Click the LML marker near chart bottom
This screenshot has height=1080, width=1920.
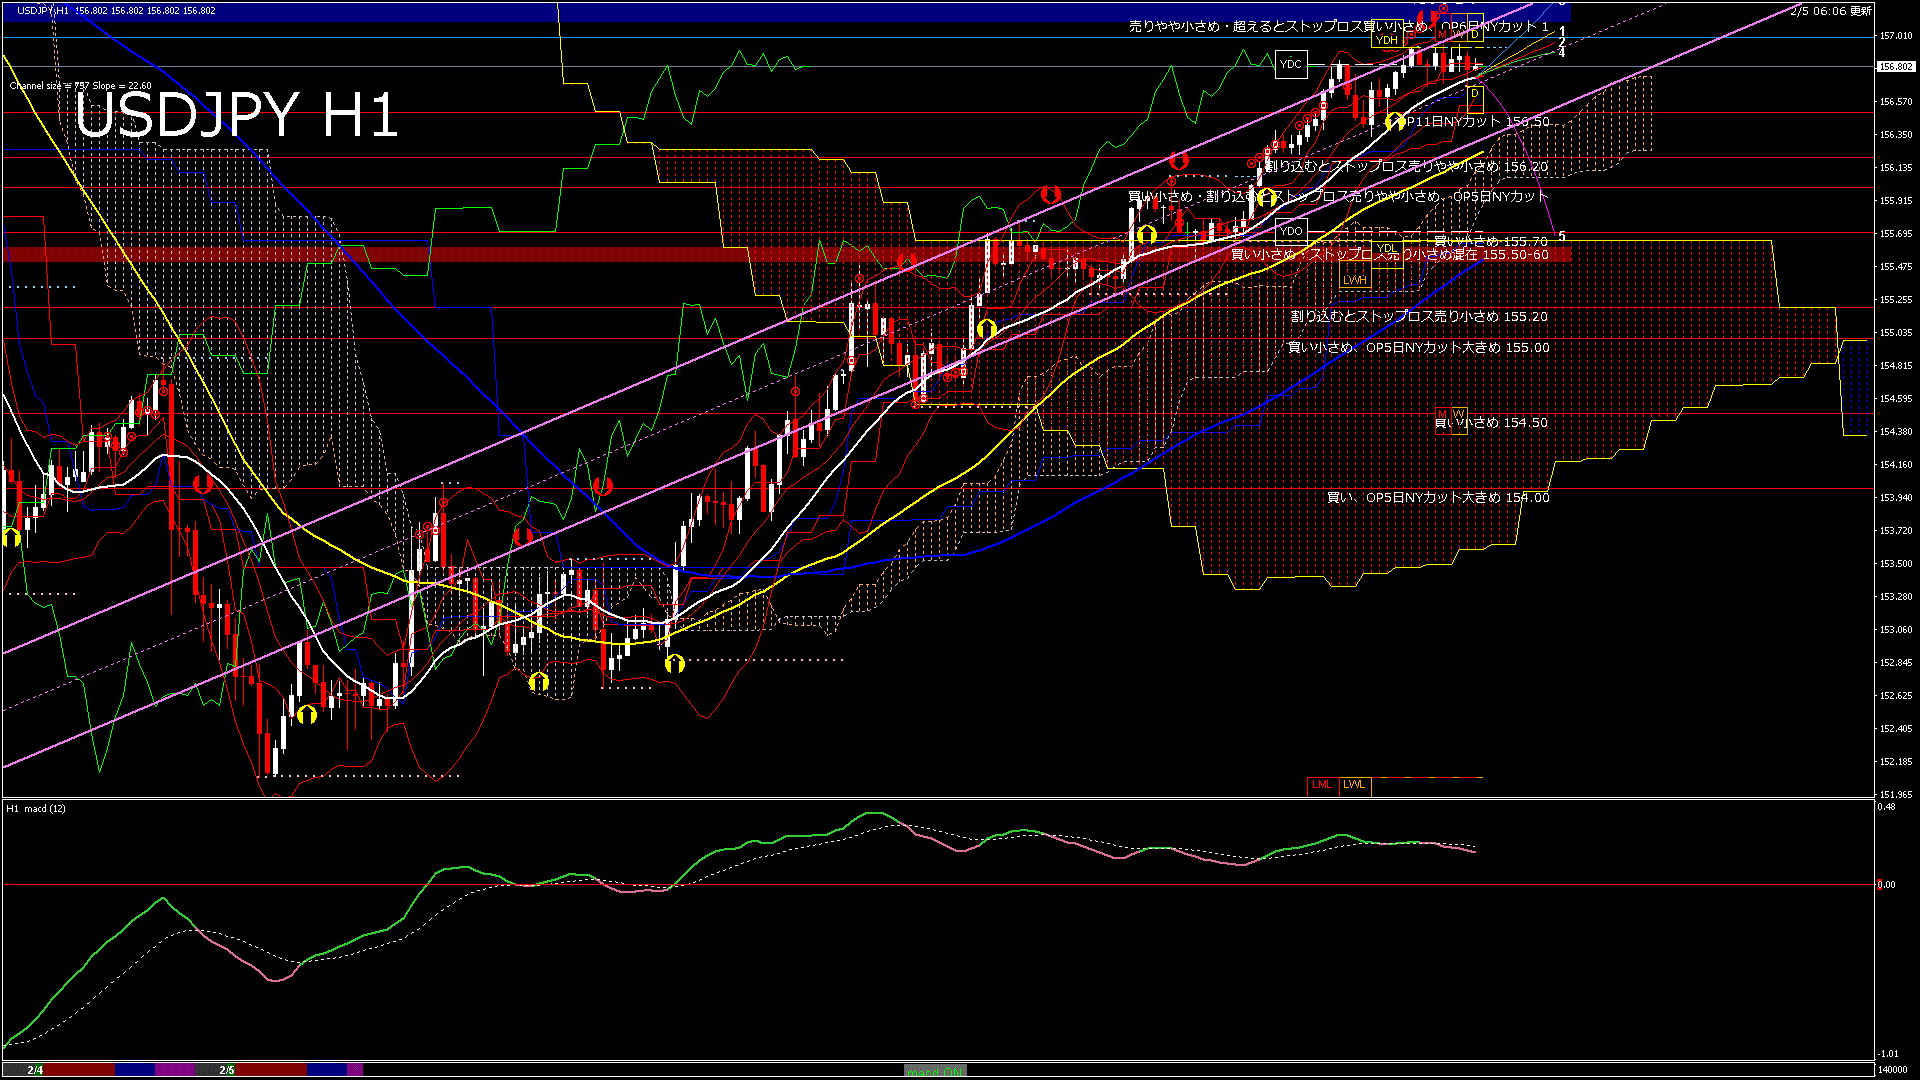pos(1321,785)
